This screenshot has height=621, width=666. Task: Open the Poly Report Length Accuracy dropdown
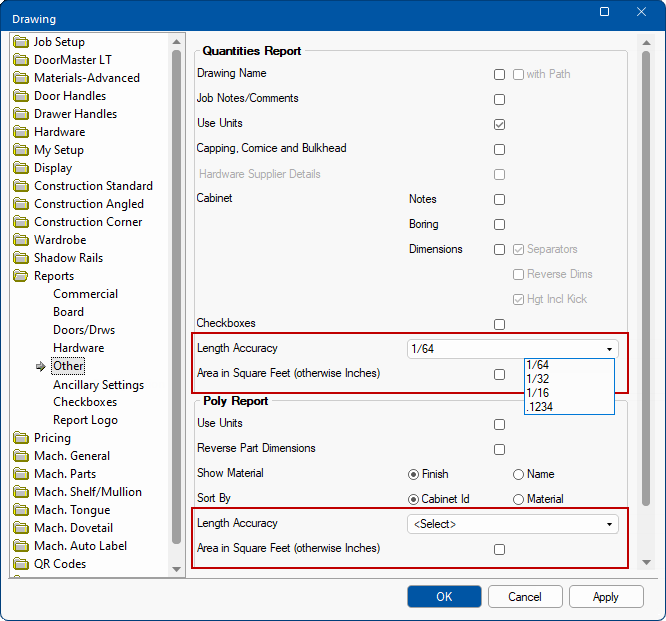(513, 524)
